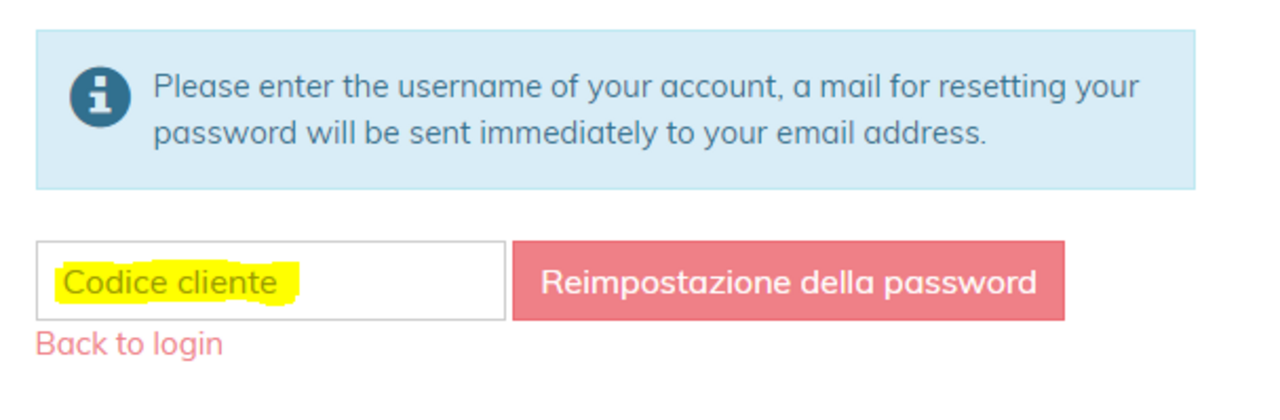Click the pink reset password button
Screen dimensions: 1280x420
click(x=788, y=281)
